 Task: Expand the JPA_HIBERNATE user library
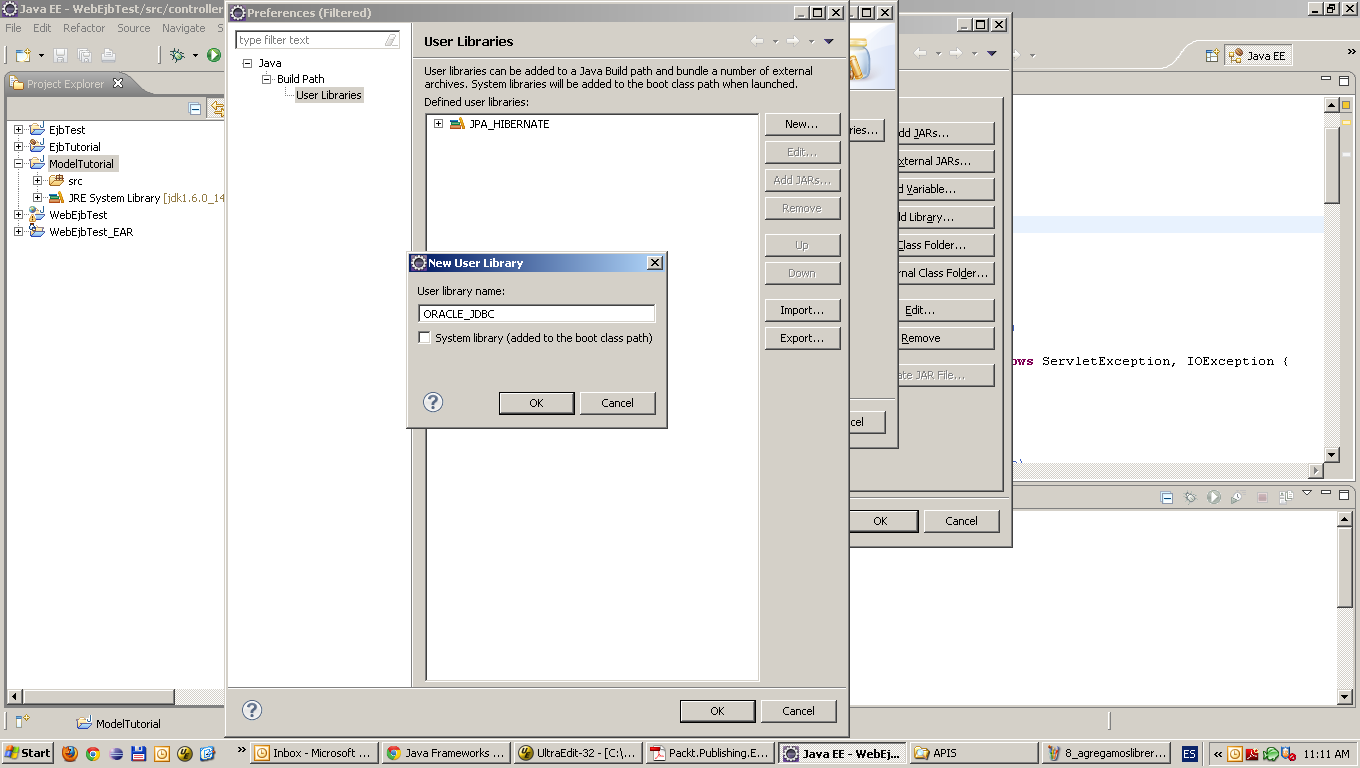(x=438, y=123)
